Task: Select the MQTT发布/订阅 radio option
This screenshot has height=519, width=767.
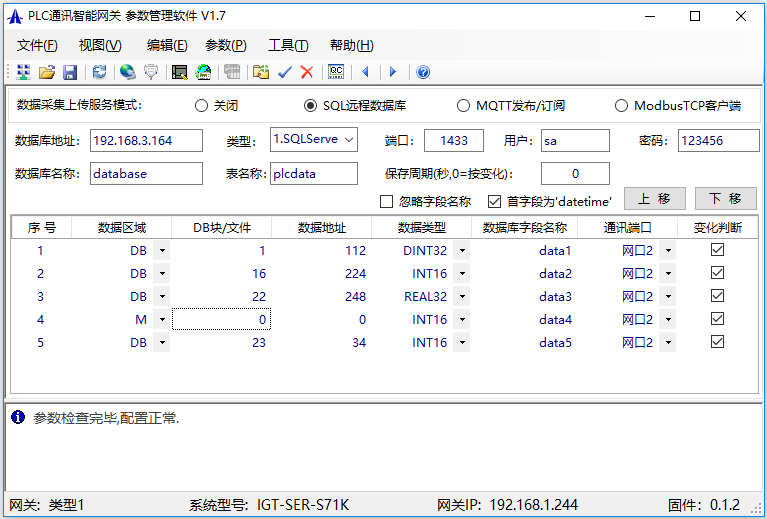Action: click(463, 105)
